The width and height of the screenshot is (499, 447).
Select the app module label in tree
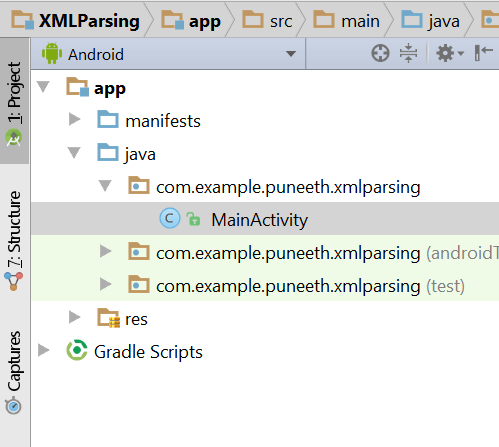110,89
